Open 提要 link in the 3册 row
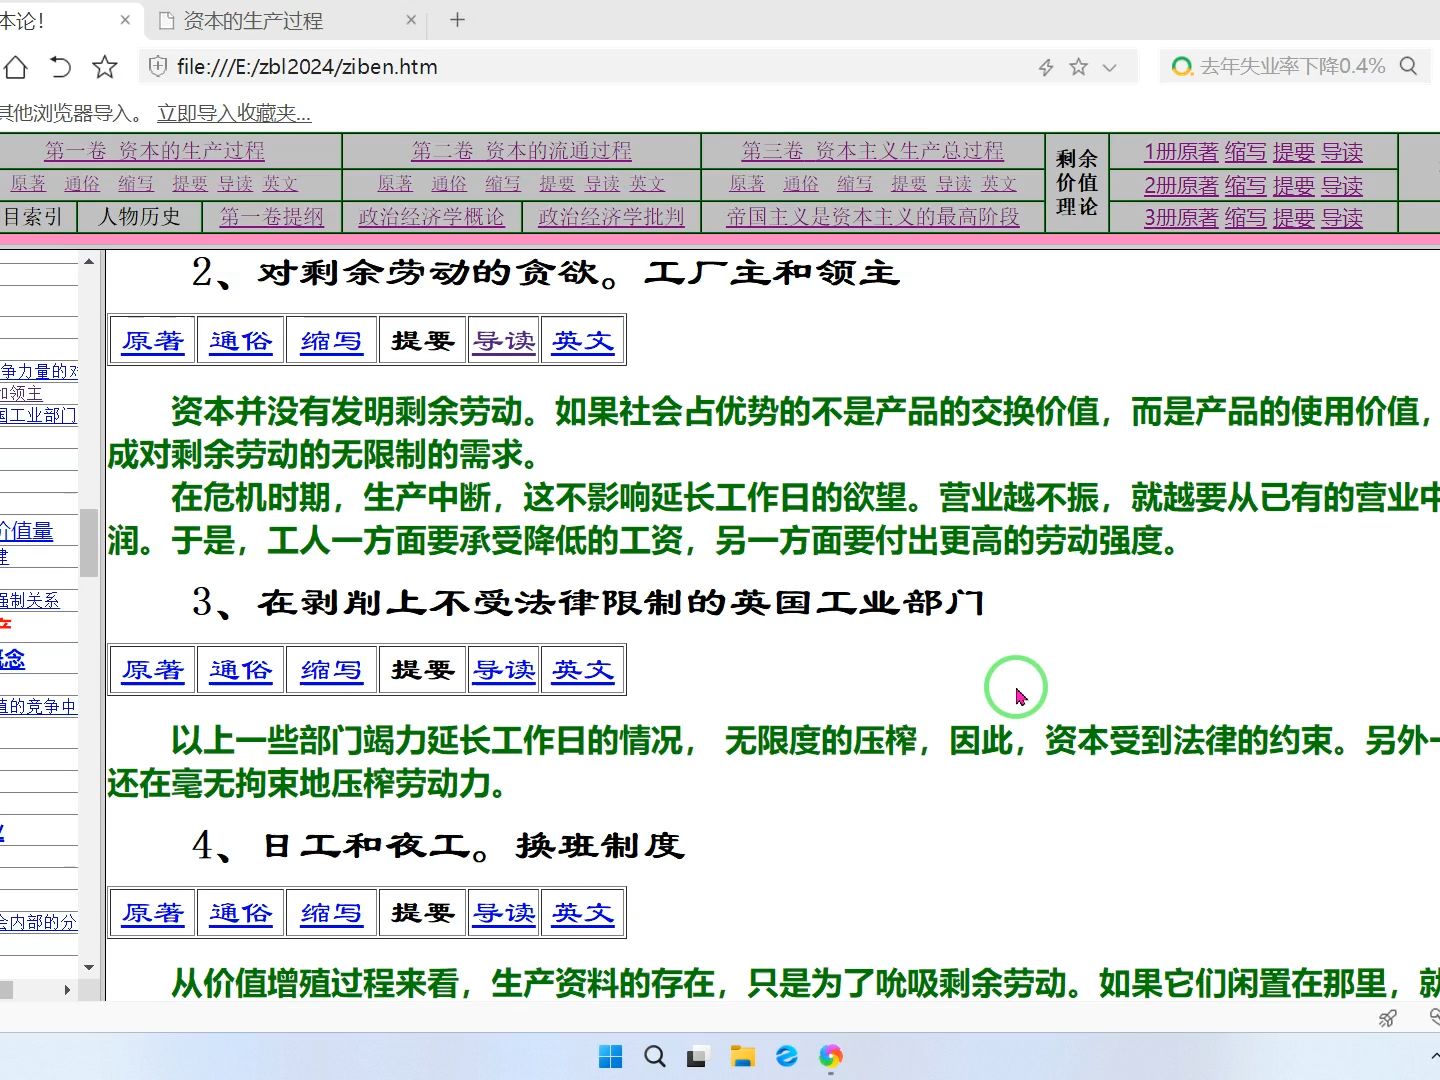 [1293, 218]
